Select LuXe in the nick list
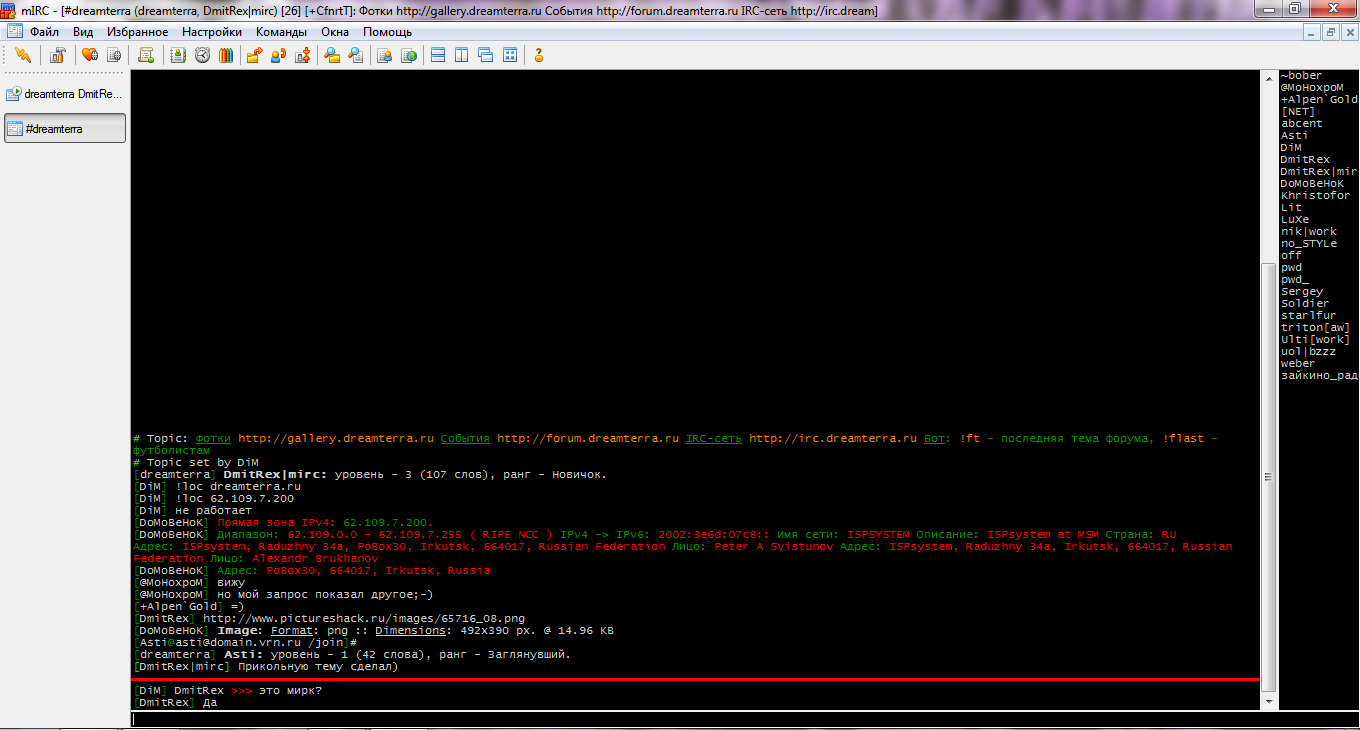 tap(1294, 220)
